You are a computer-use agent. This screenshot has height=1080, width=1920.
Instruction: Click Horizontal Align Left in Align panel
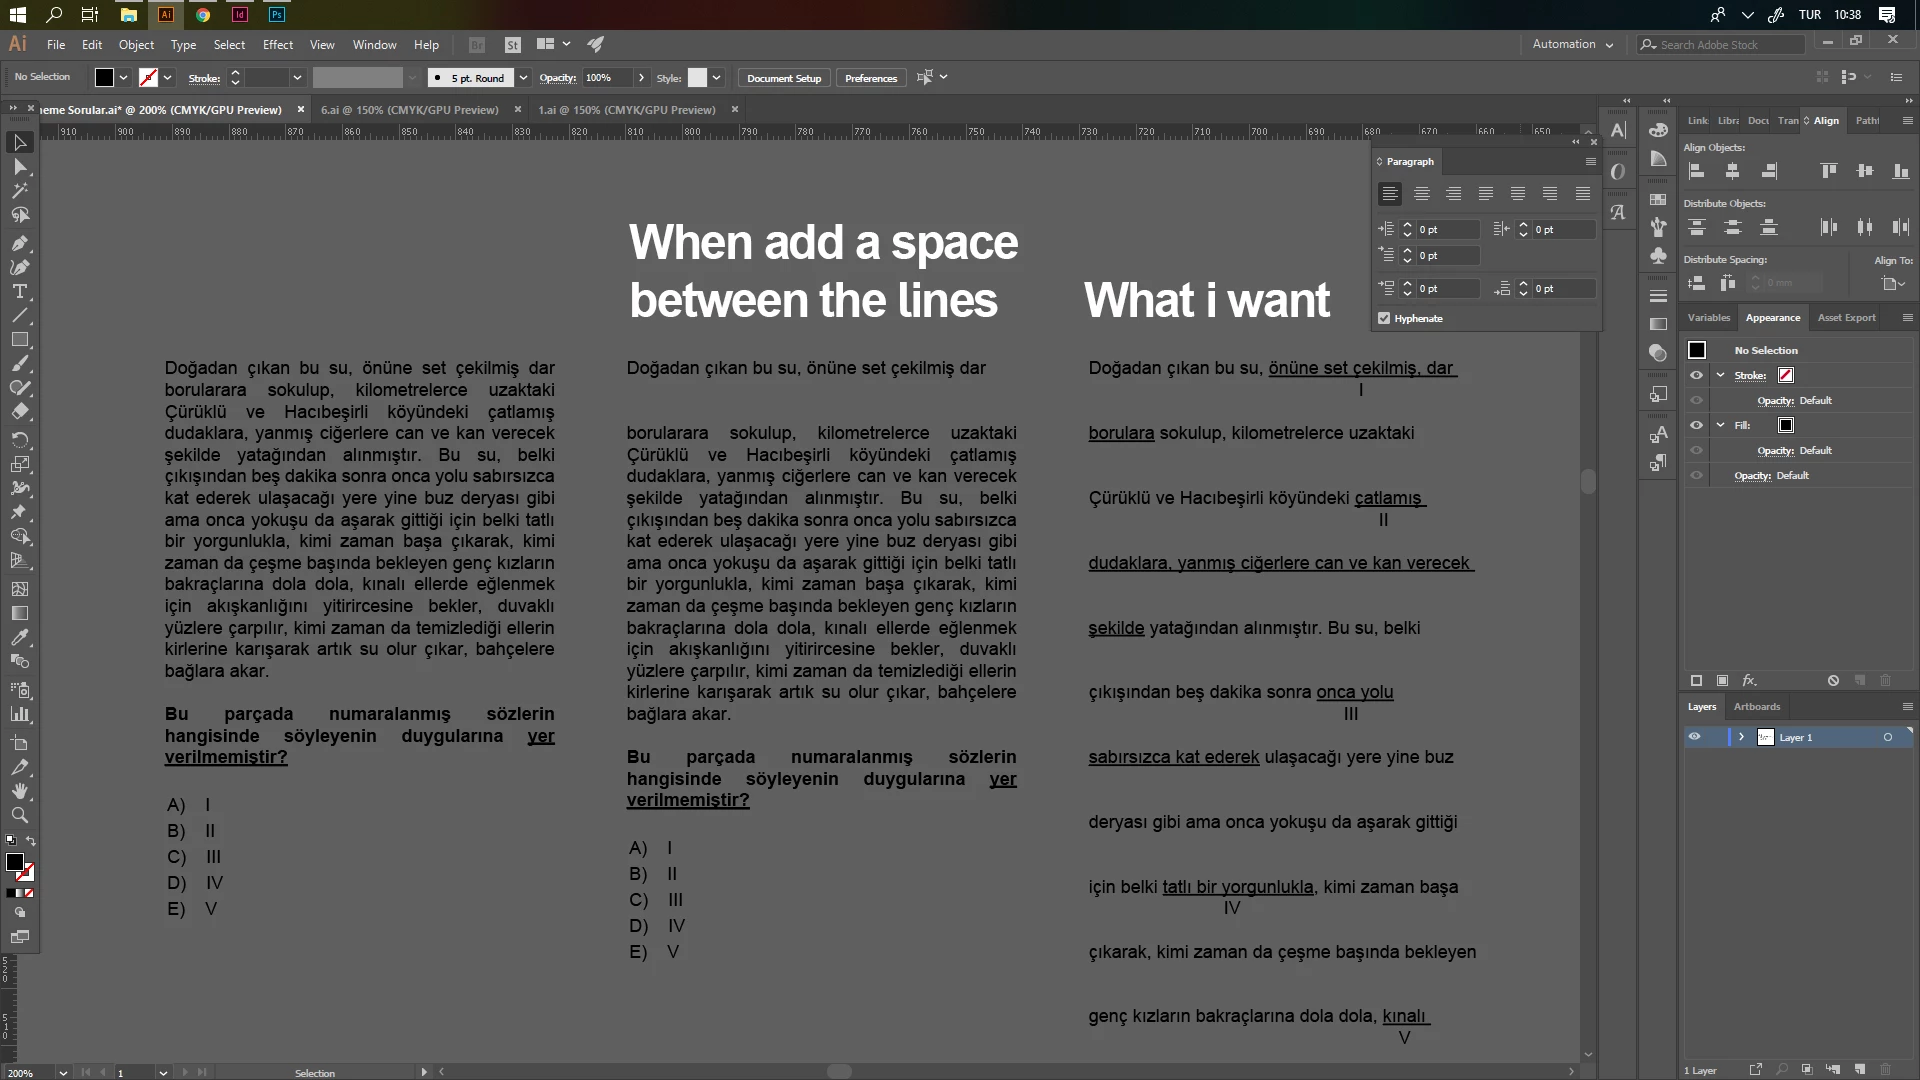click(x=1697, y=171)
